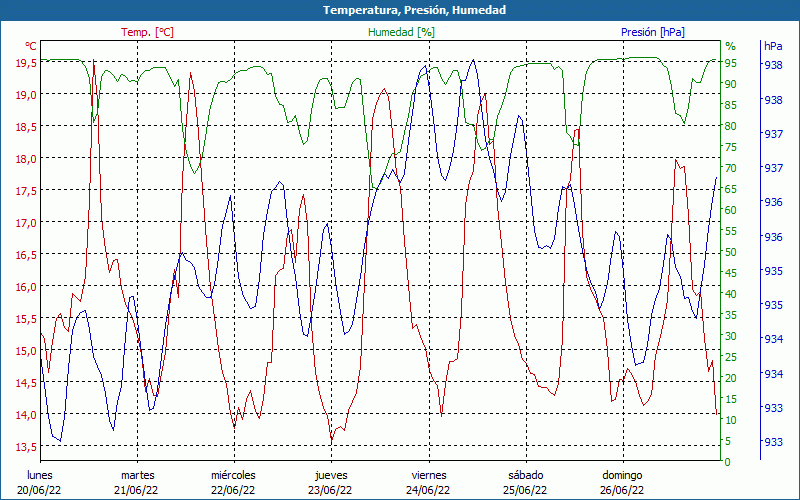
Task: Click the '25/06/22' date label
Action: tap(525, 490)
